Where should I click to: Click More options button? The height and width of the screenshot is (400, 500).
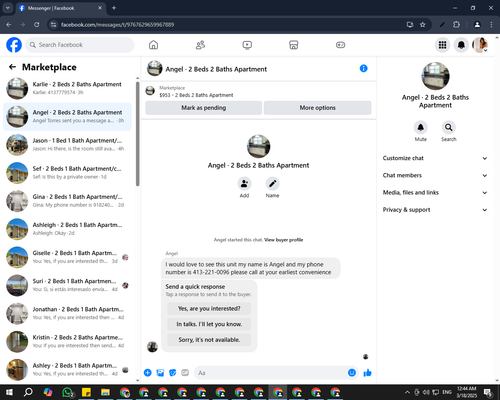pyautogui.click(x=317, y=108)
